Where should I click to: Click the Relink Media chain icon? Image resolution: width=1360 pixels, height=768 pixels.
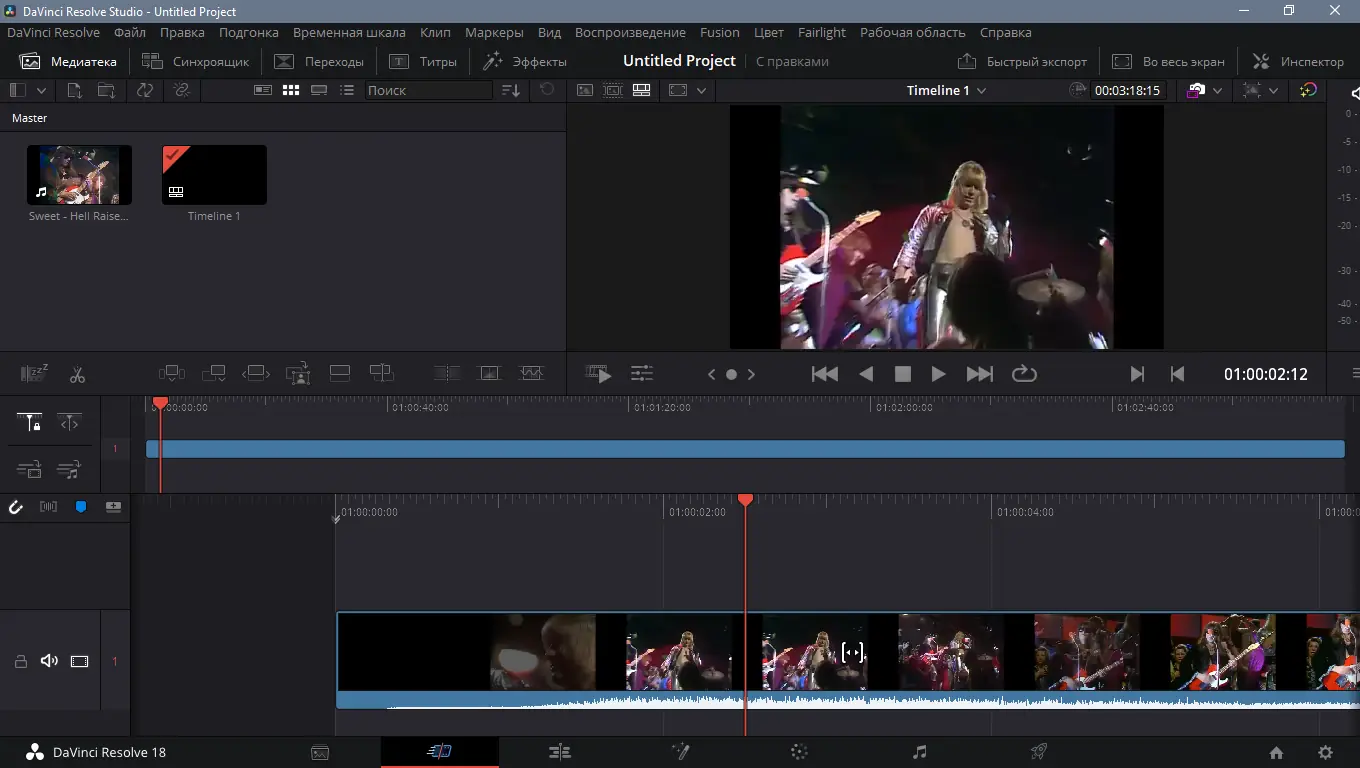181,90
